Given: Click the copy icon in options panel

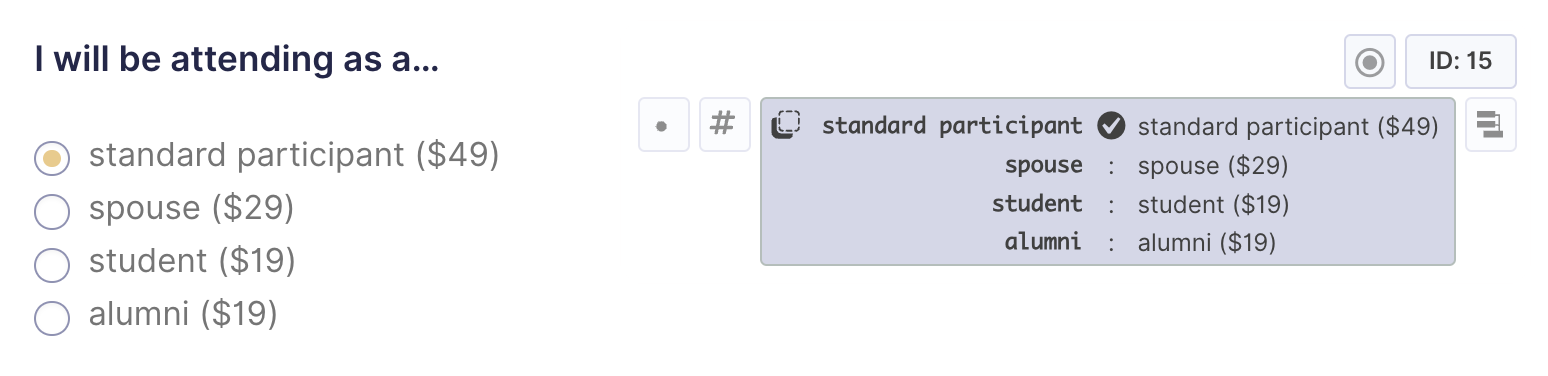Looking at the screenshot, I should point(786,125).
